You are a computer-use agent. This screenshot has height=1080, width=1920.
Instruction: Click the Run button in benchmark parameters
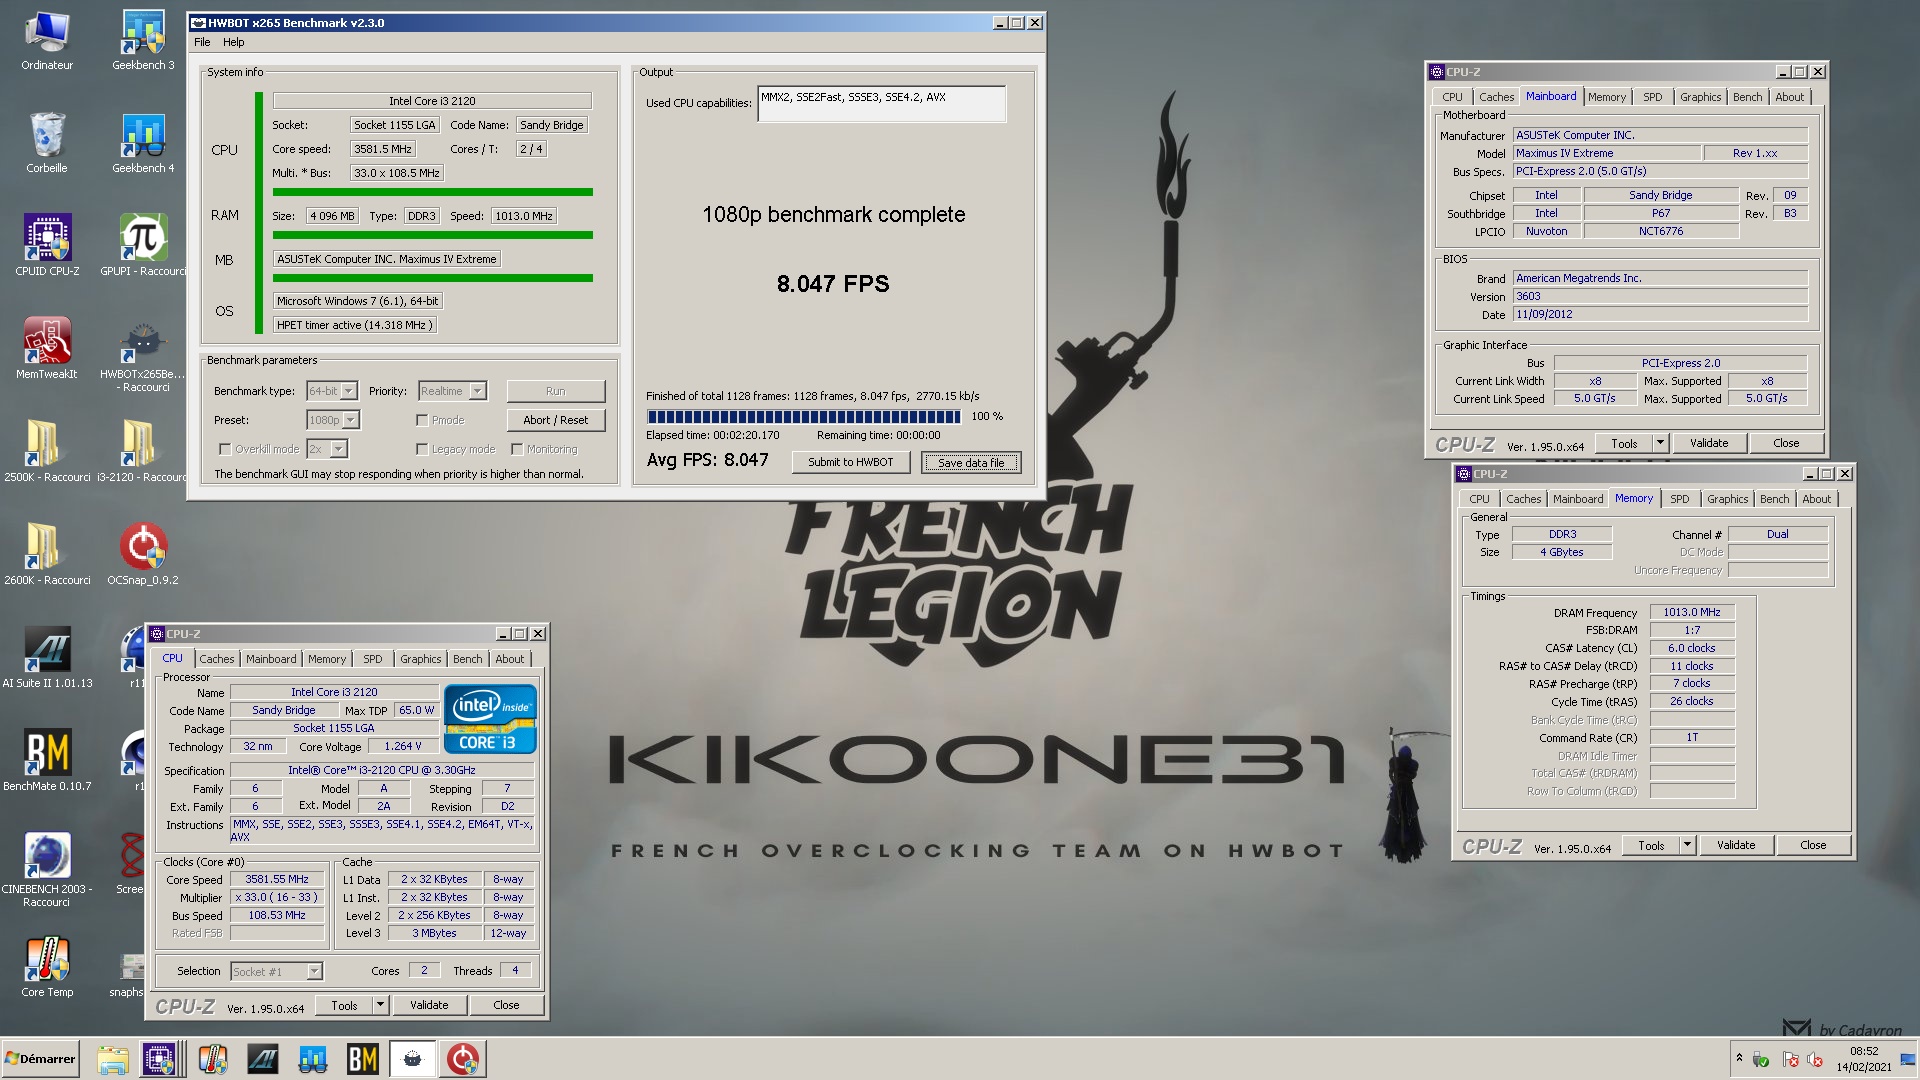tap(555, 391)
